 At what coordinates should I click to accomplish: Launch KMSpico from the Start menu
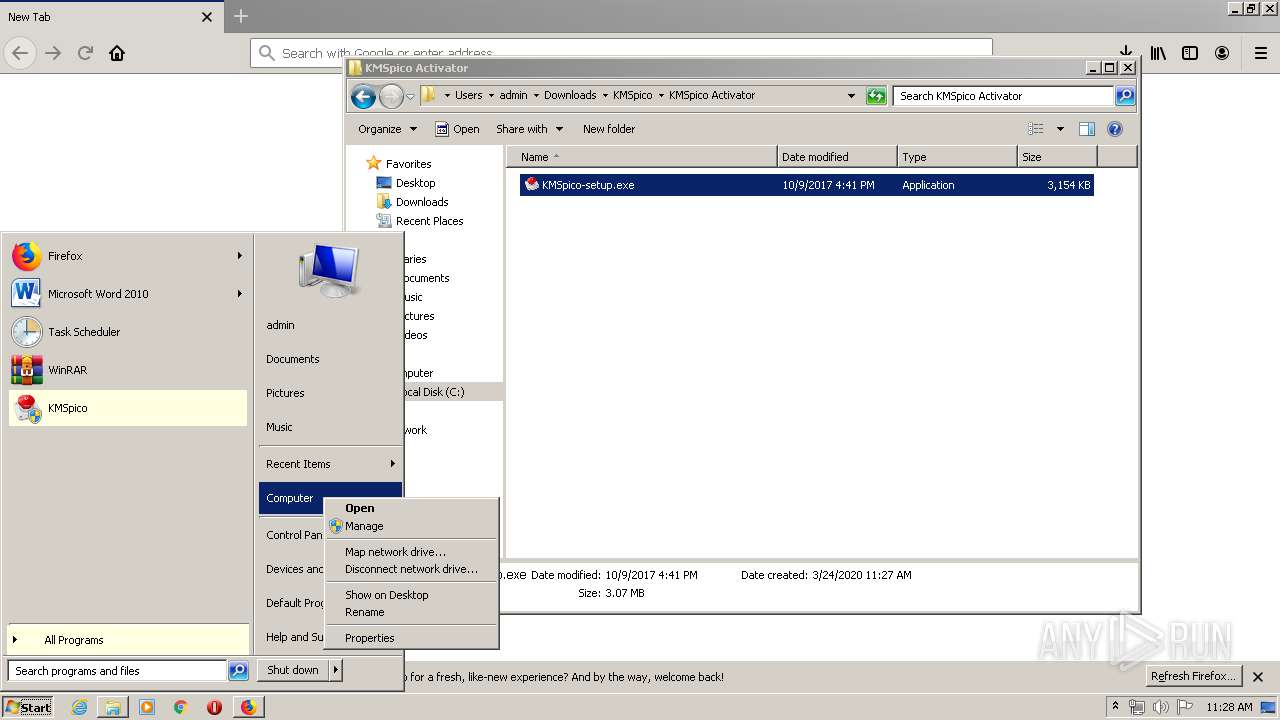click(x=127, y=408)
